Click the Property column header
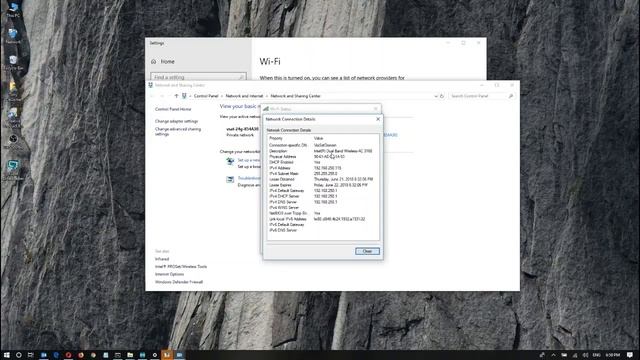The image size is (640, 360). coord(276,138)
